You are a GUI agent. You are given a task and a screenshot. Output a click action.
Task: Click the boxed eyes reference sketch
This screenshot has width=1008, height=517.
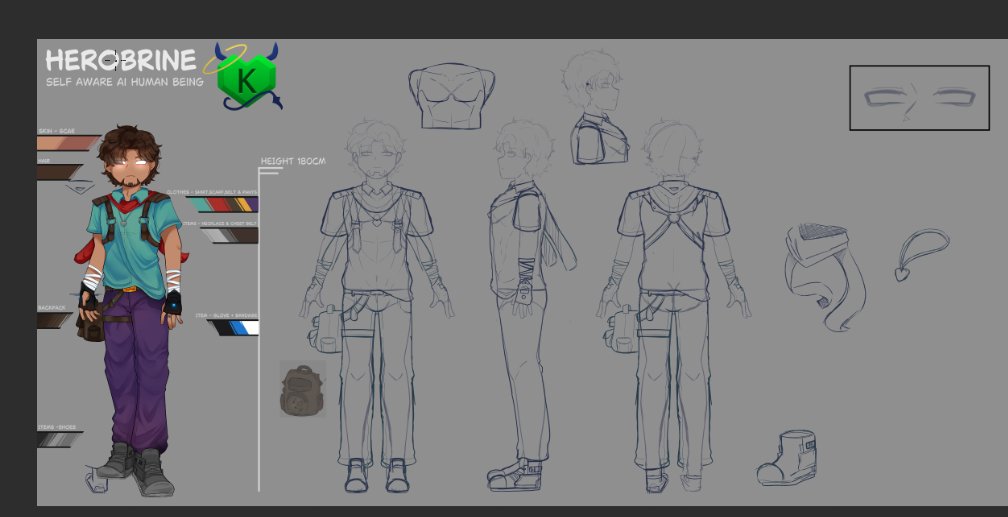[919, 98]
